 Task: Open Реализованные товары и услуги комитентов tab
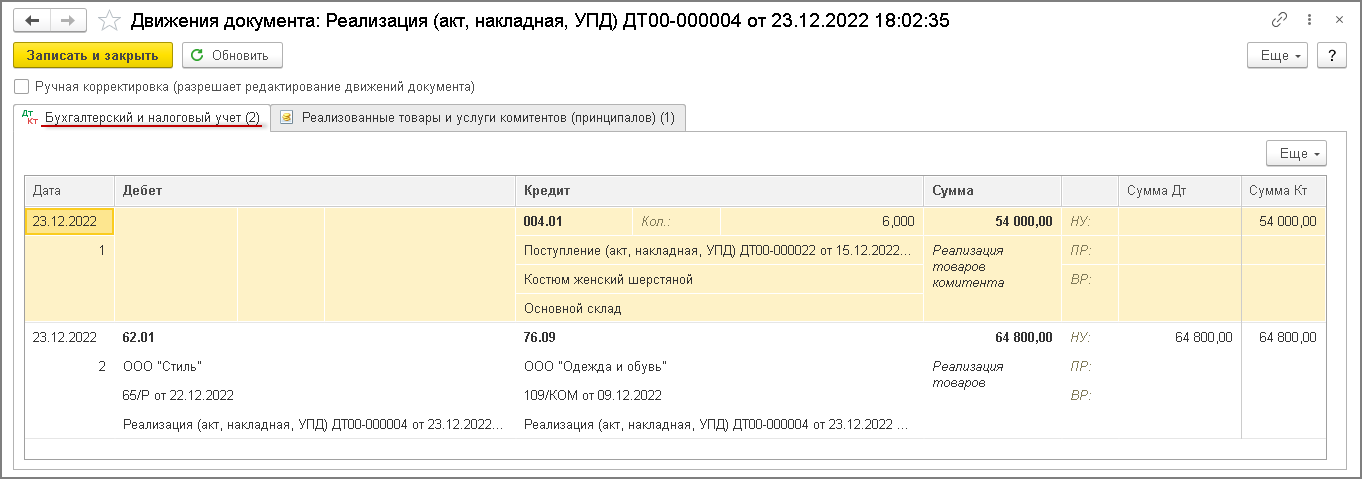(x=488, y=118)
